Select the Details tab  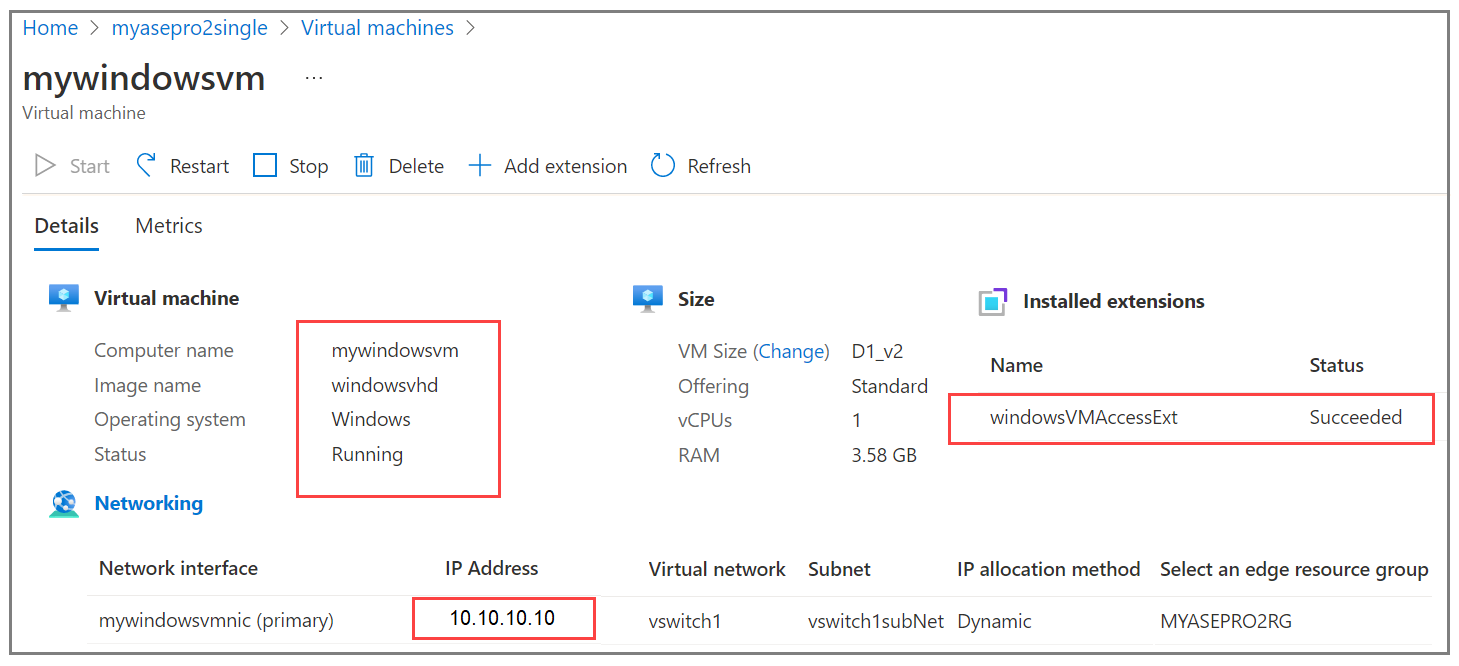tap(66, 225)
